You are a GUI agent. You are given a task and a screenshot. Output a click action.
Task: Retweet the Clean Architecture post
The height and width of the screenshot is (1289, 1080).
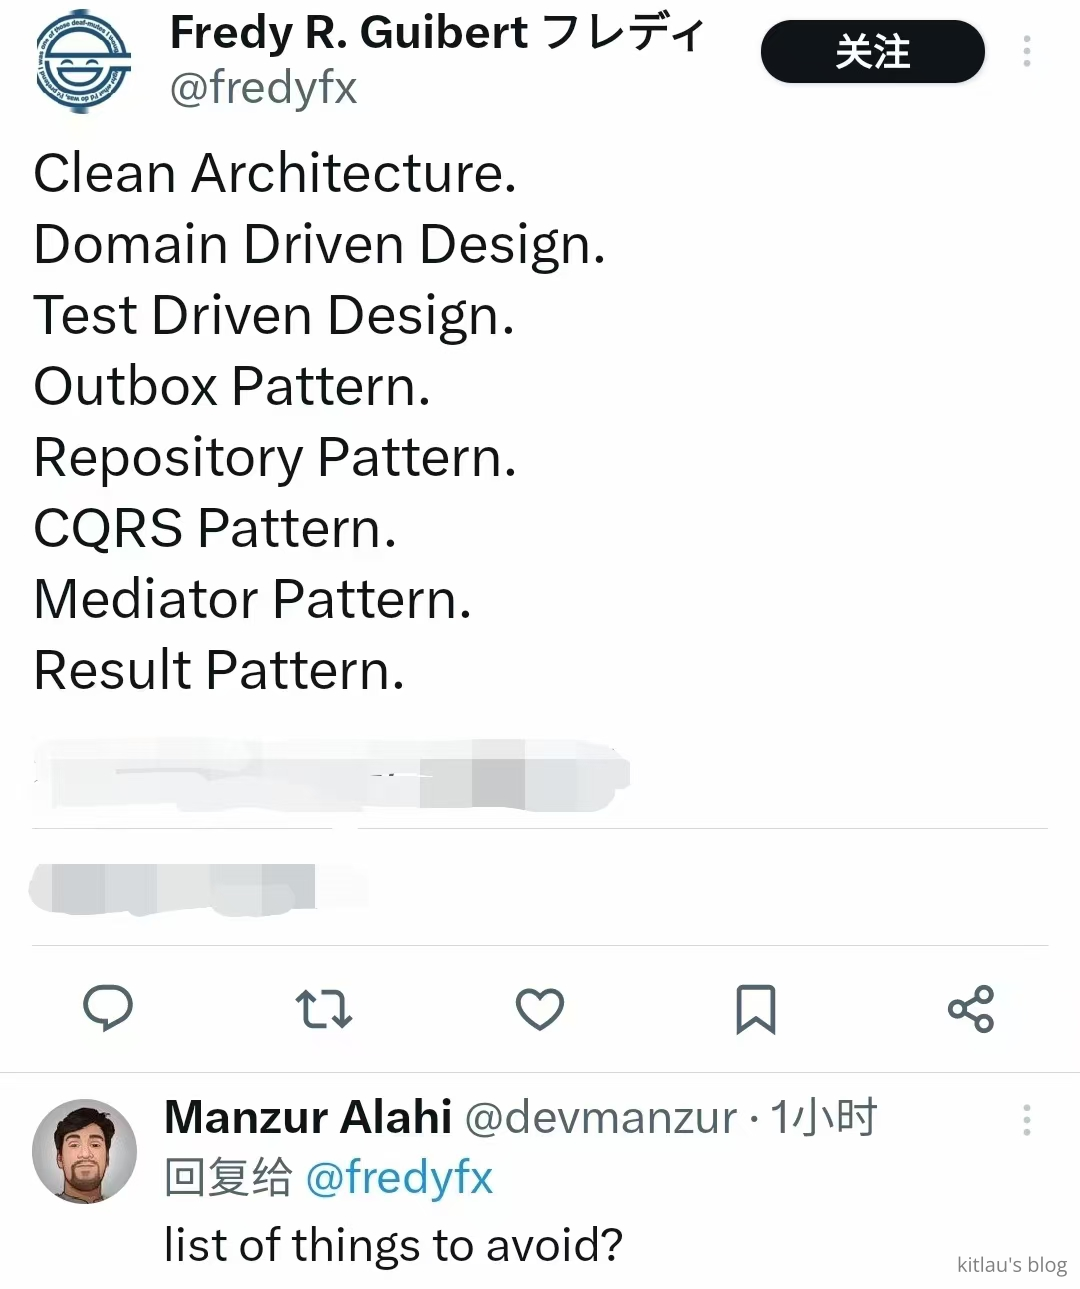[x=324, y=1008]
